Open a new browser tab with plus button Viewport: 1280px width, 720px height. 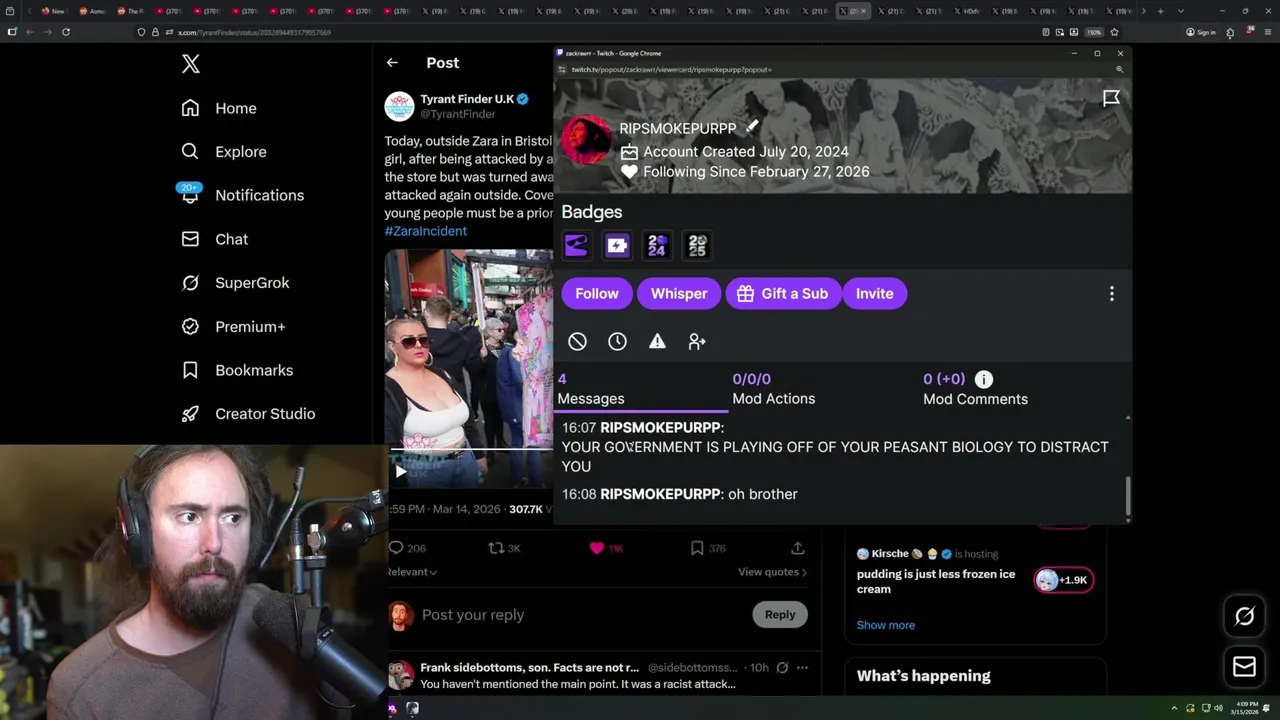[x=1160, y=11]
